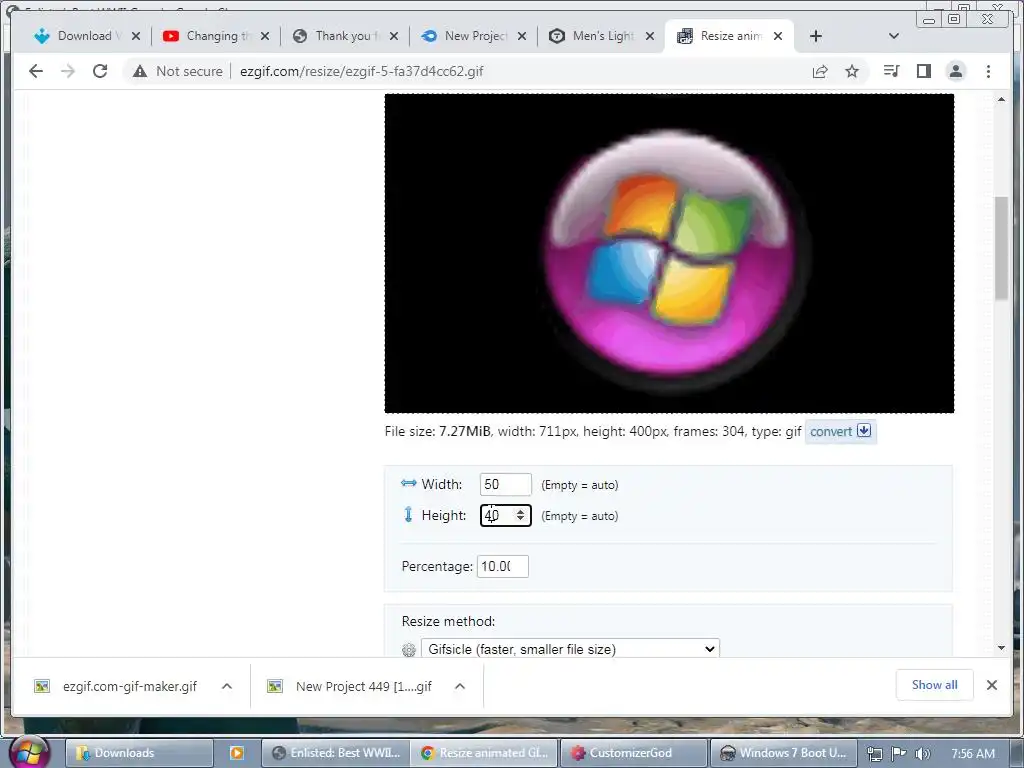Viewport: 1024px width, 768px height.
Task: Close the Changing YouTube tab
Action: pyautogui.click(x=264, y=36)
